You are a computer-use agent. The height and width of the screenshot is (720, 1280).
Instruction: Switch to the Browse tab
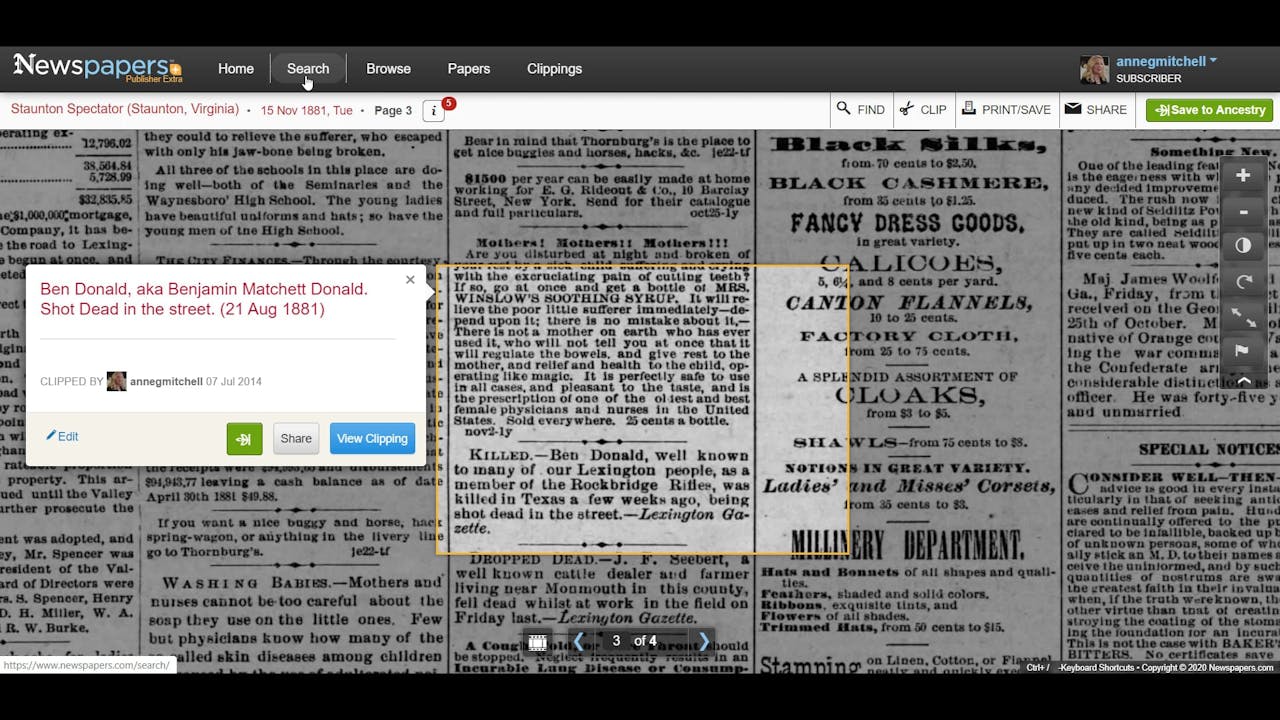click(388, 68)
